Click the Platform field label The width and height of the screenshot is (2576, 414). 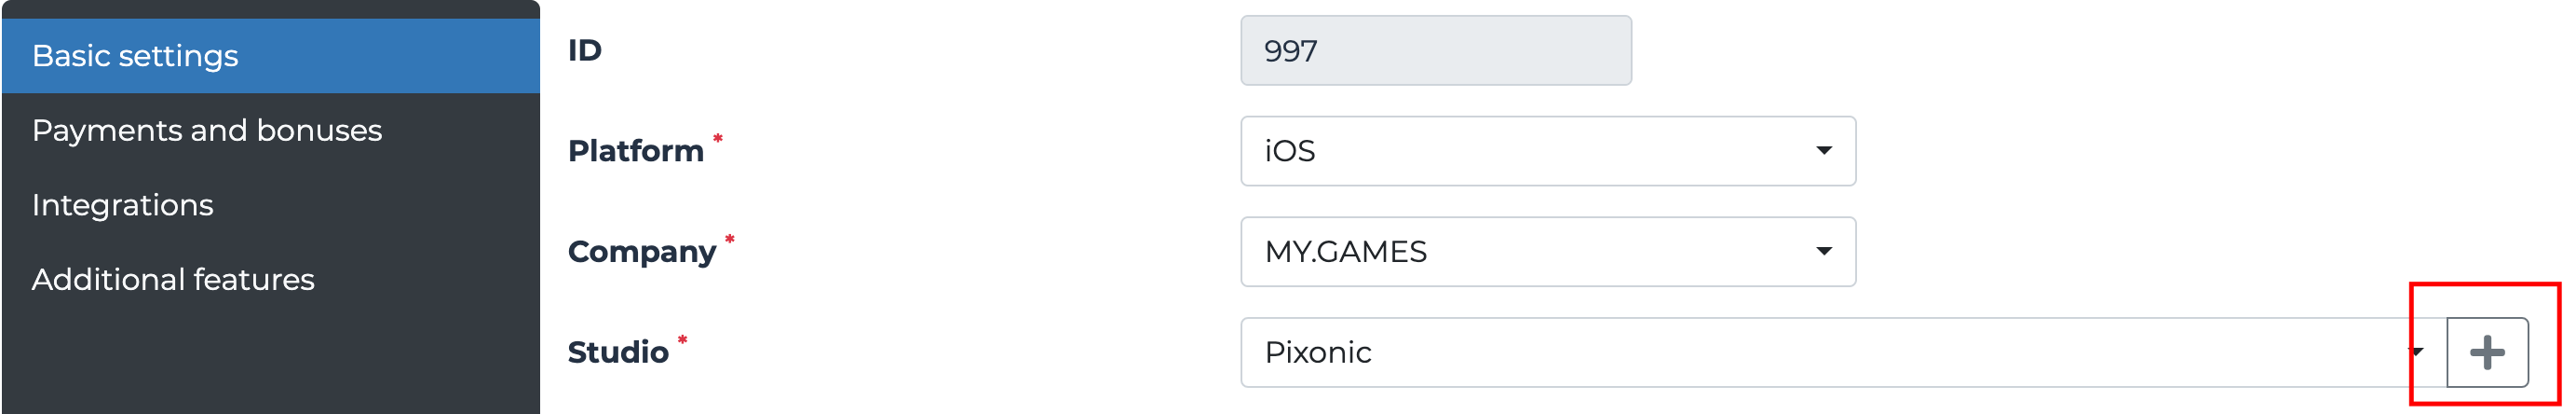tap(636, 151)
